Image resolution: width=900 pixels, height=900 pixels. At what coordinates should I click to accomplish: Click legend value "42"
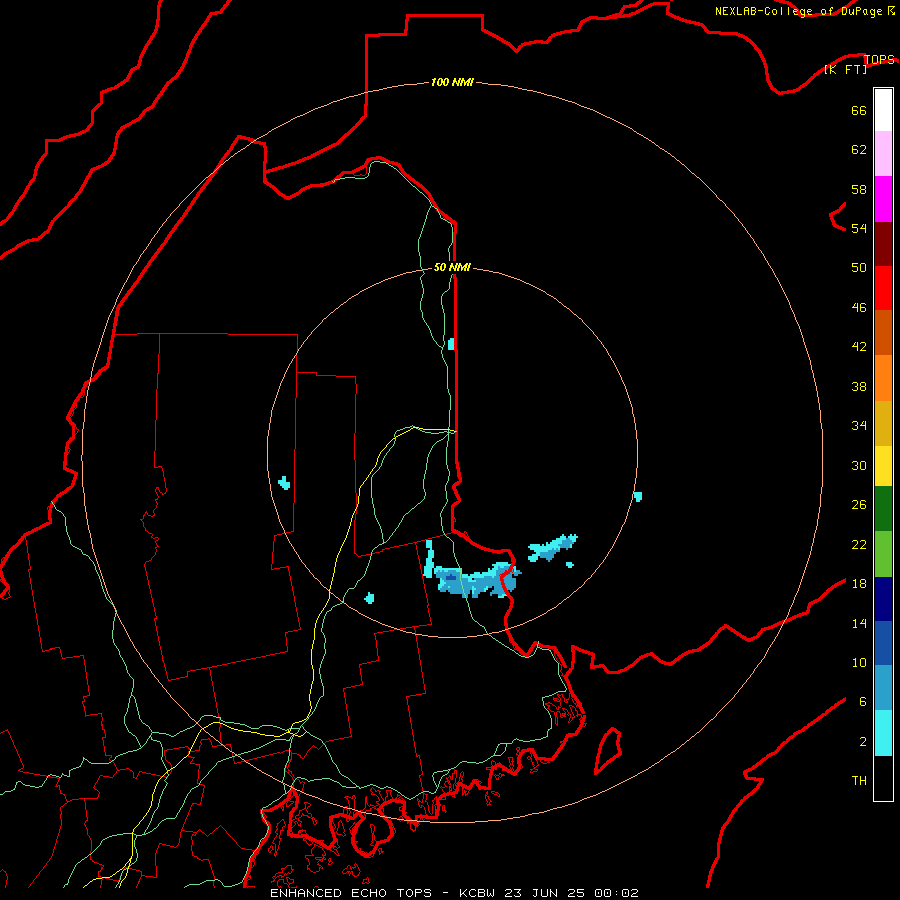click(x=859, y=346)
